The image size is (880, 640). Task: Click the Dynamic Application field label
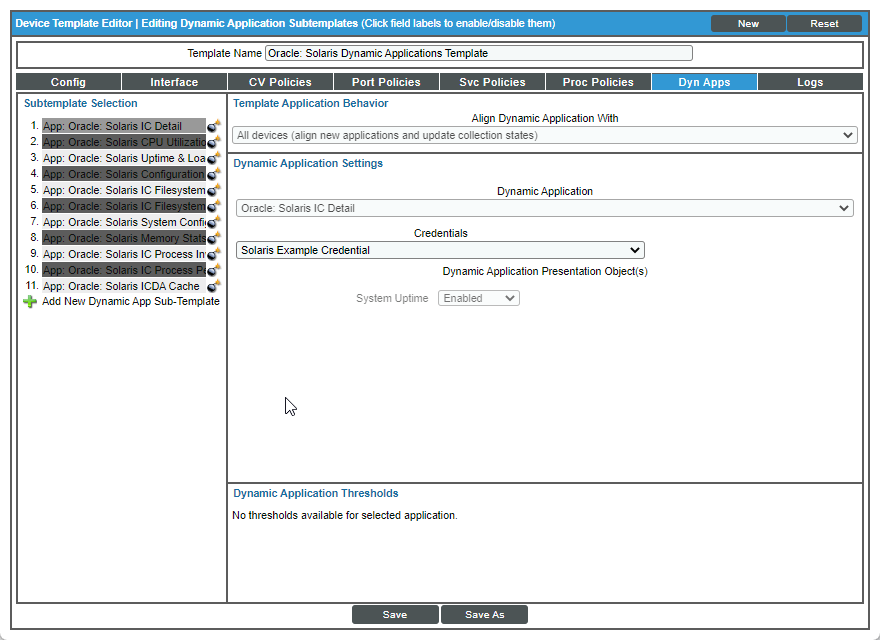coord(544,191)
